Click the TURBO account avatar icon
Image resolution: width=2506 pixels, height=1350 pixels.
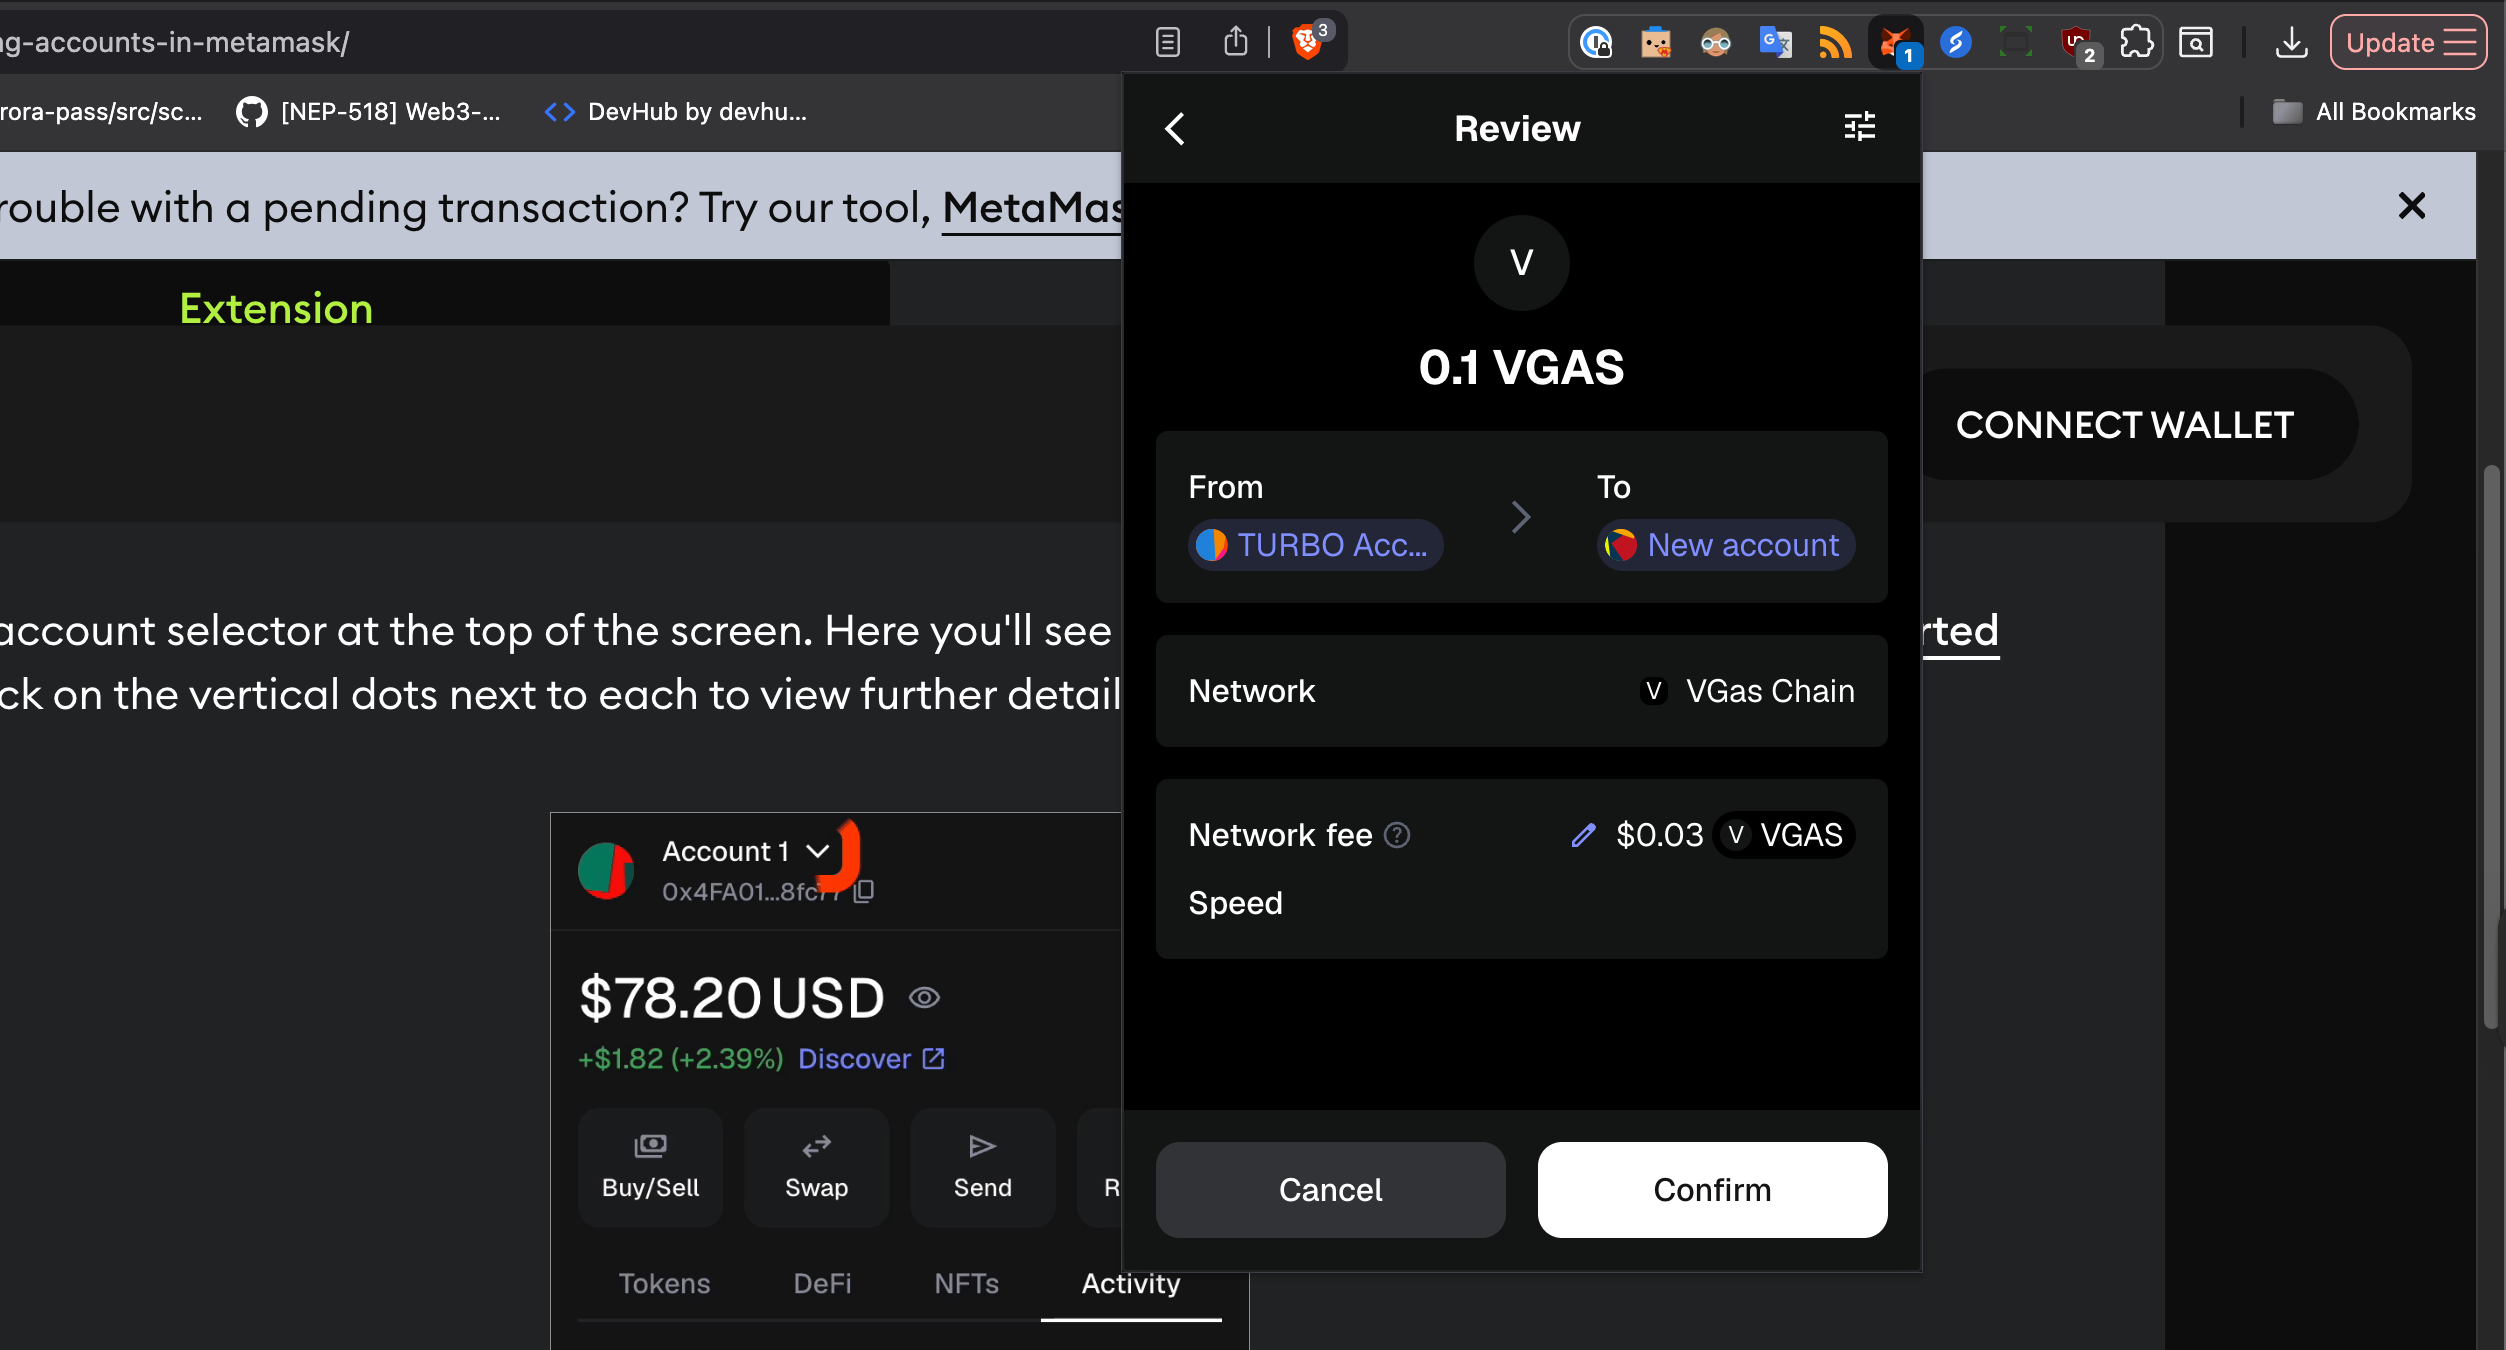click(1212, 545)
